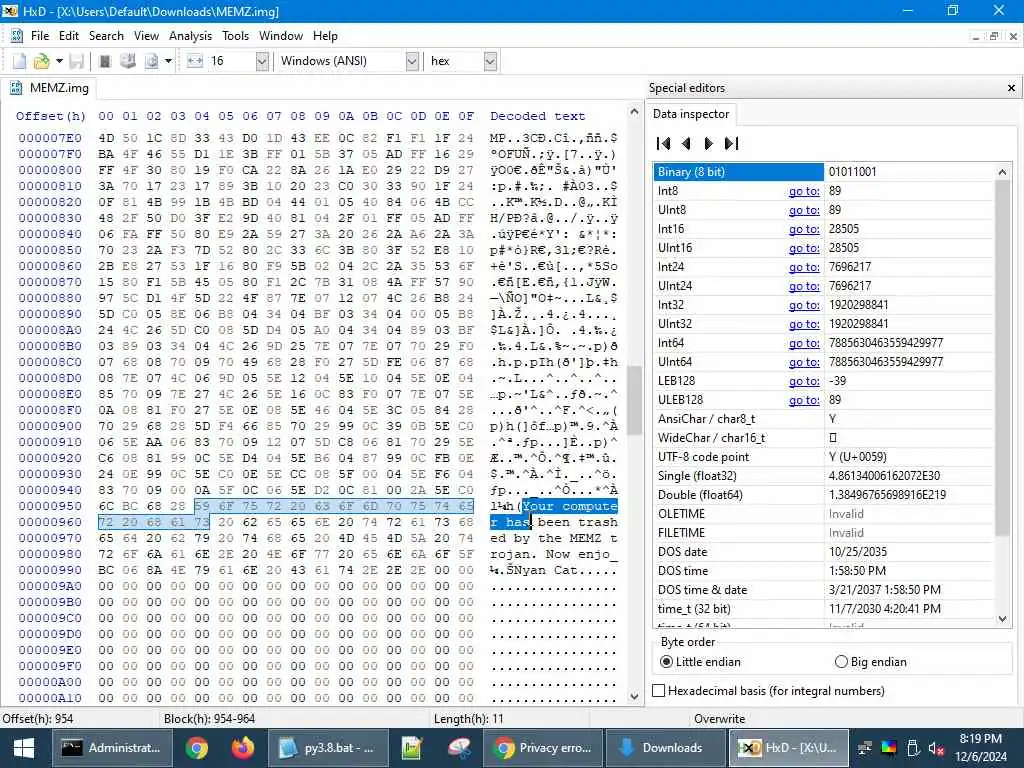
Task: Select the Data inspector tab
Action: (690, 114)
